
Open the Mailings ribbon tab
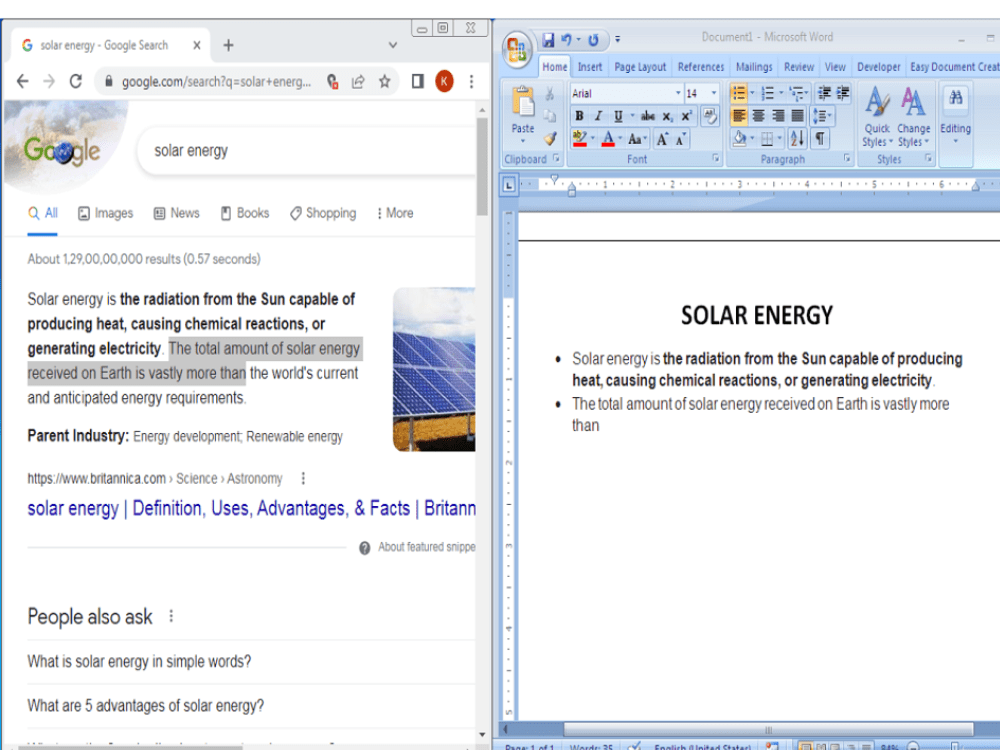click(754, 67)
